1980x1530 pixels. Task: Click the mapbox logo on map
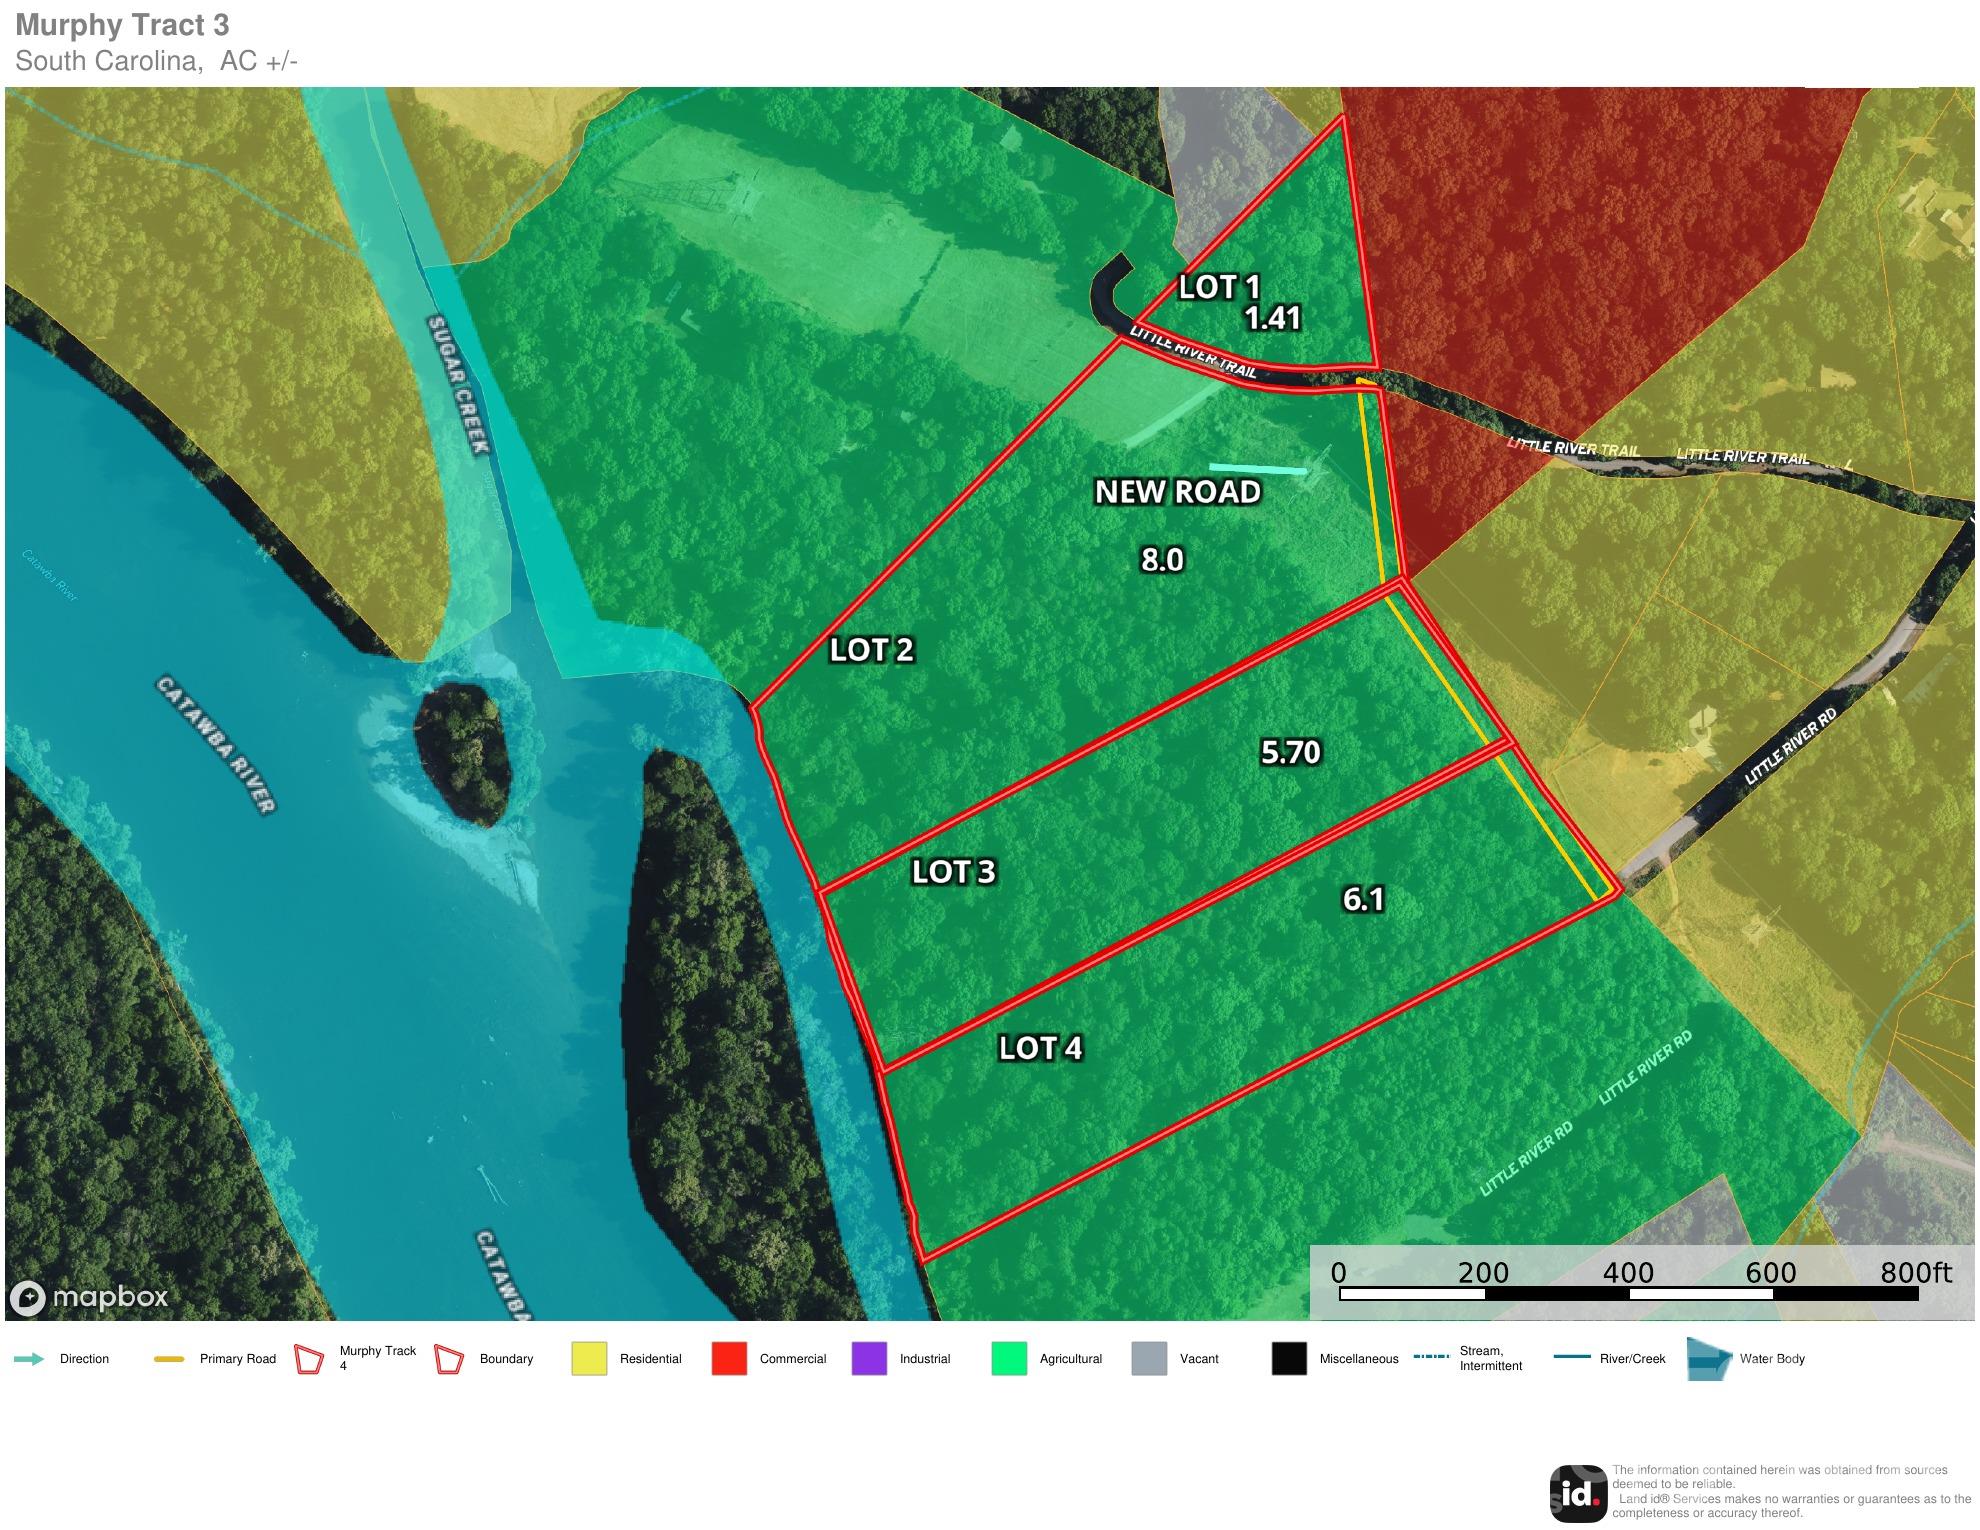[x=90, y=1298]
